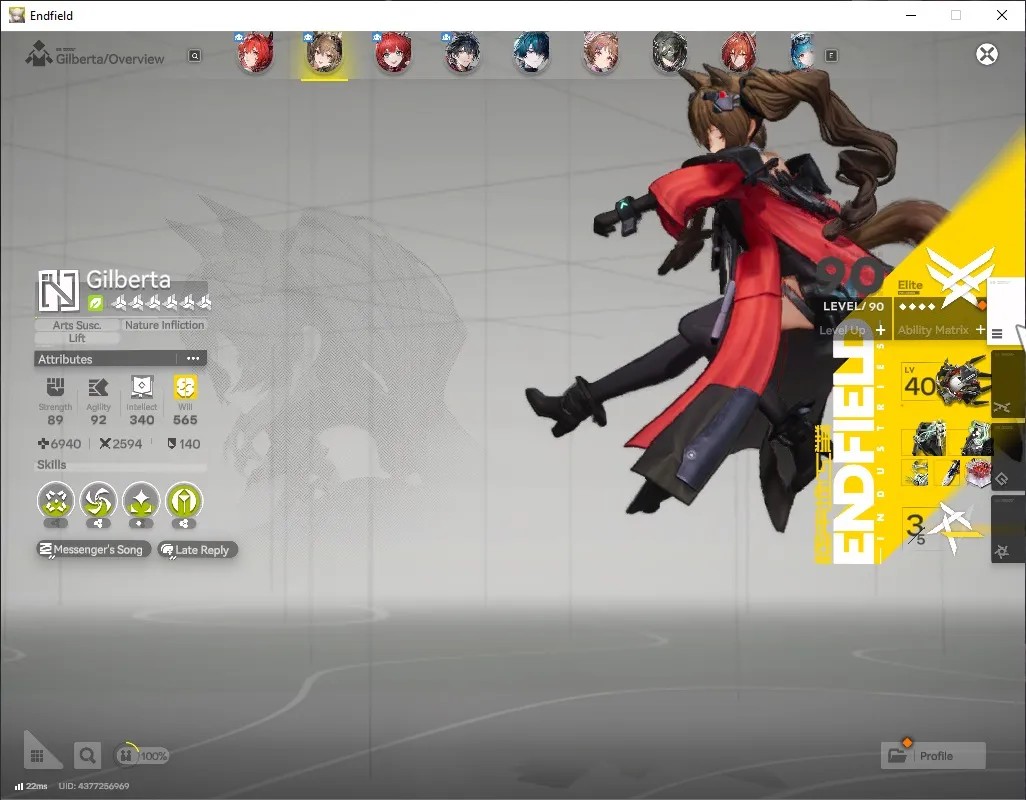Click the Lift tag
This screenshot has height=800, width=1026.
pos(77,338)
